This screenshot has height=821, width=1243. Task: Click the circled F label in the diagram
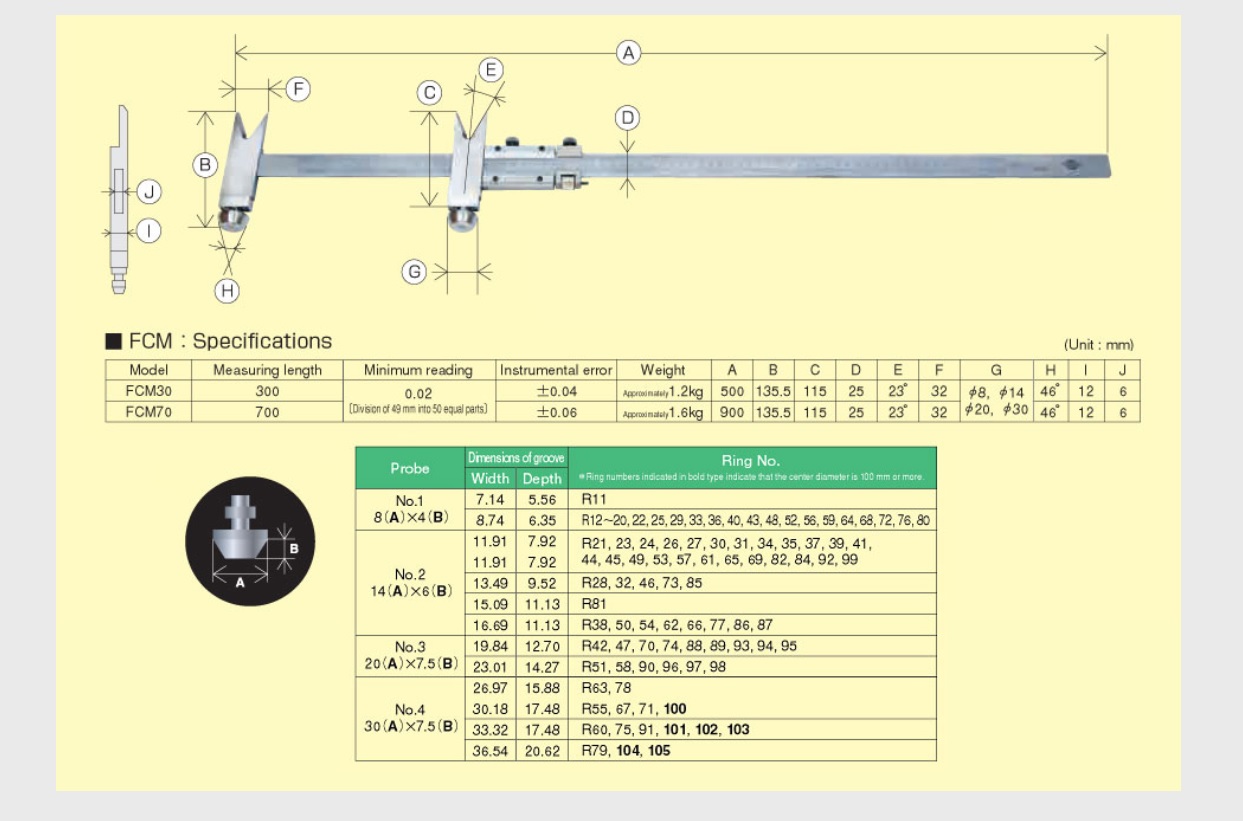pos(298,89)
